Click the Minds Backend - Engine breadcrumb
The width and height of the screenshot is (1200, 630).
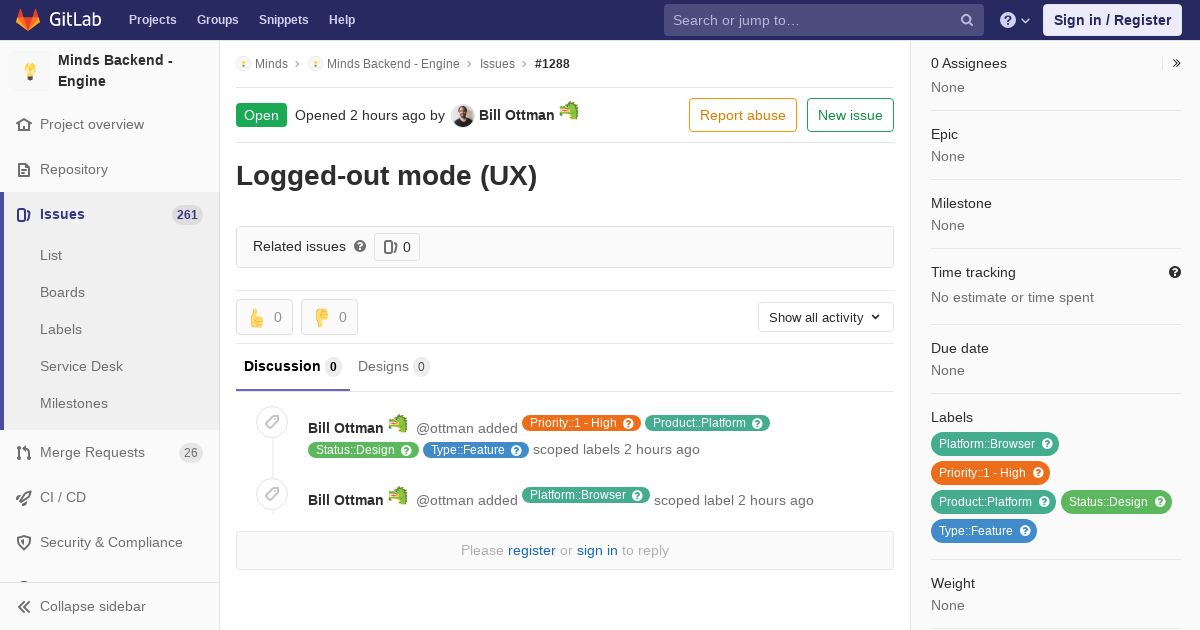click(x=393, y=64)
